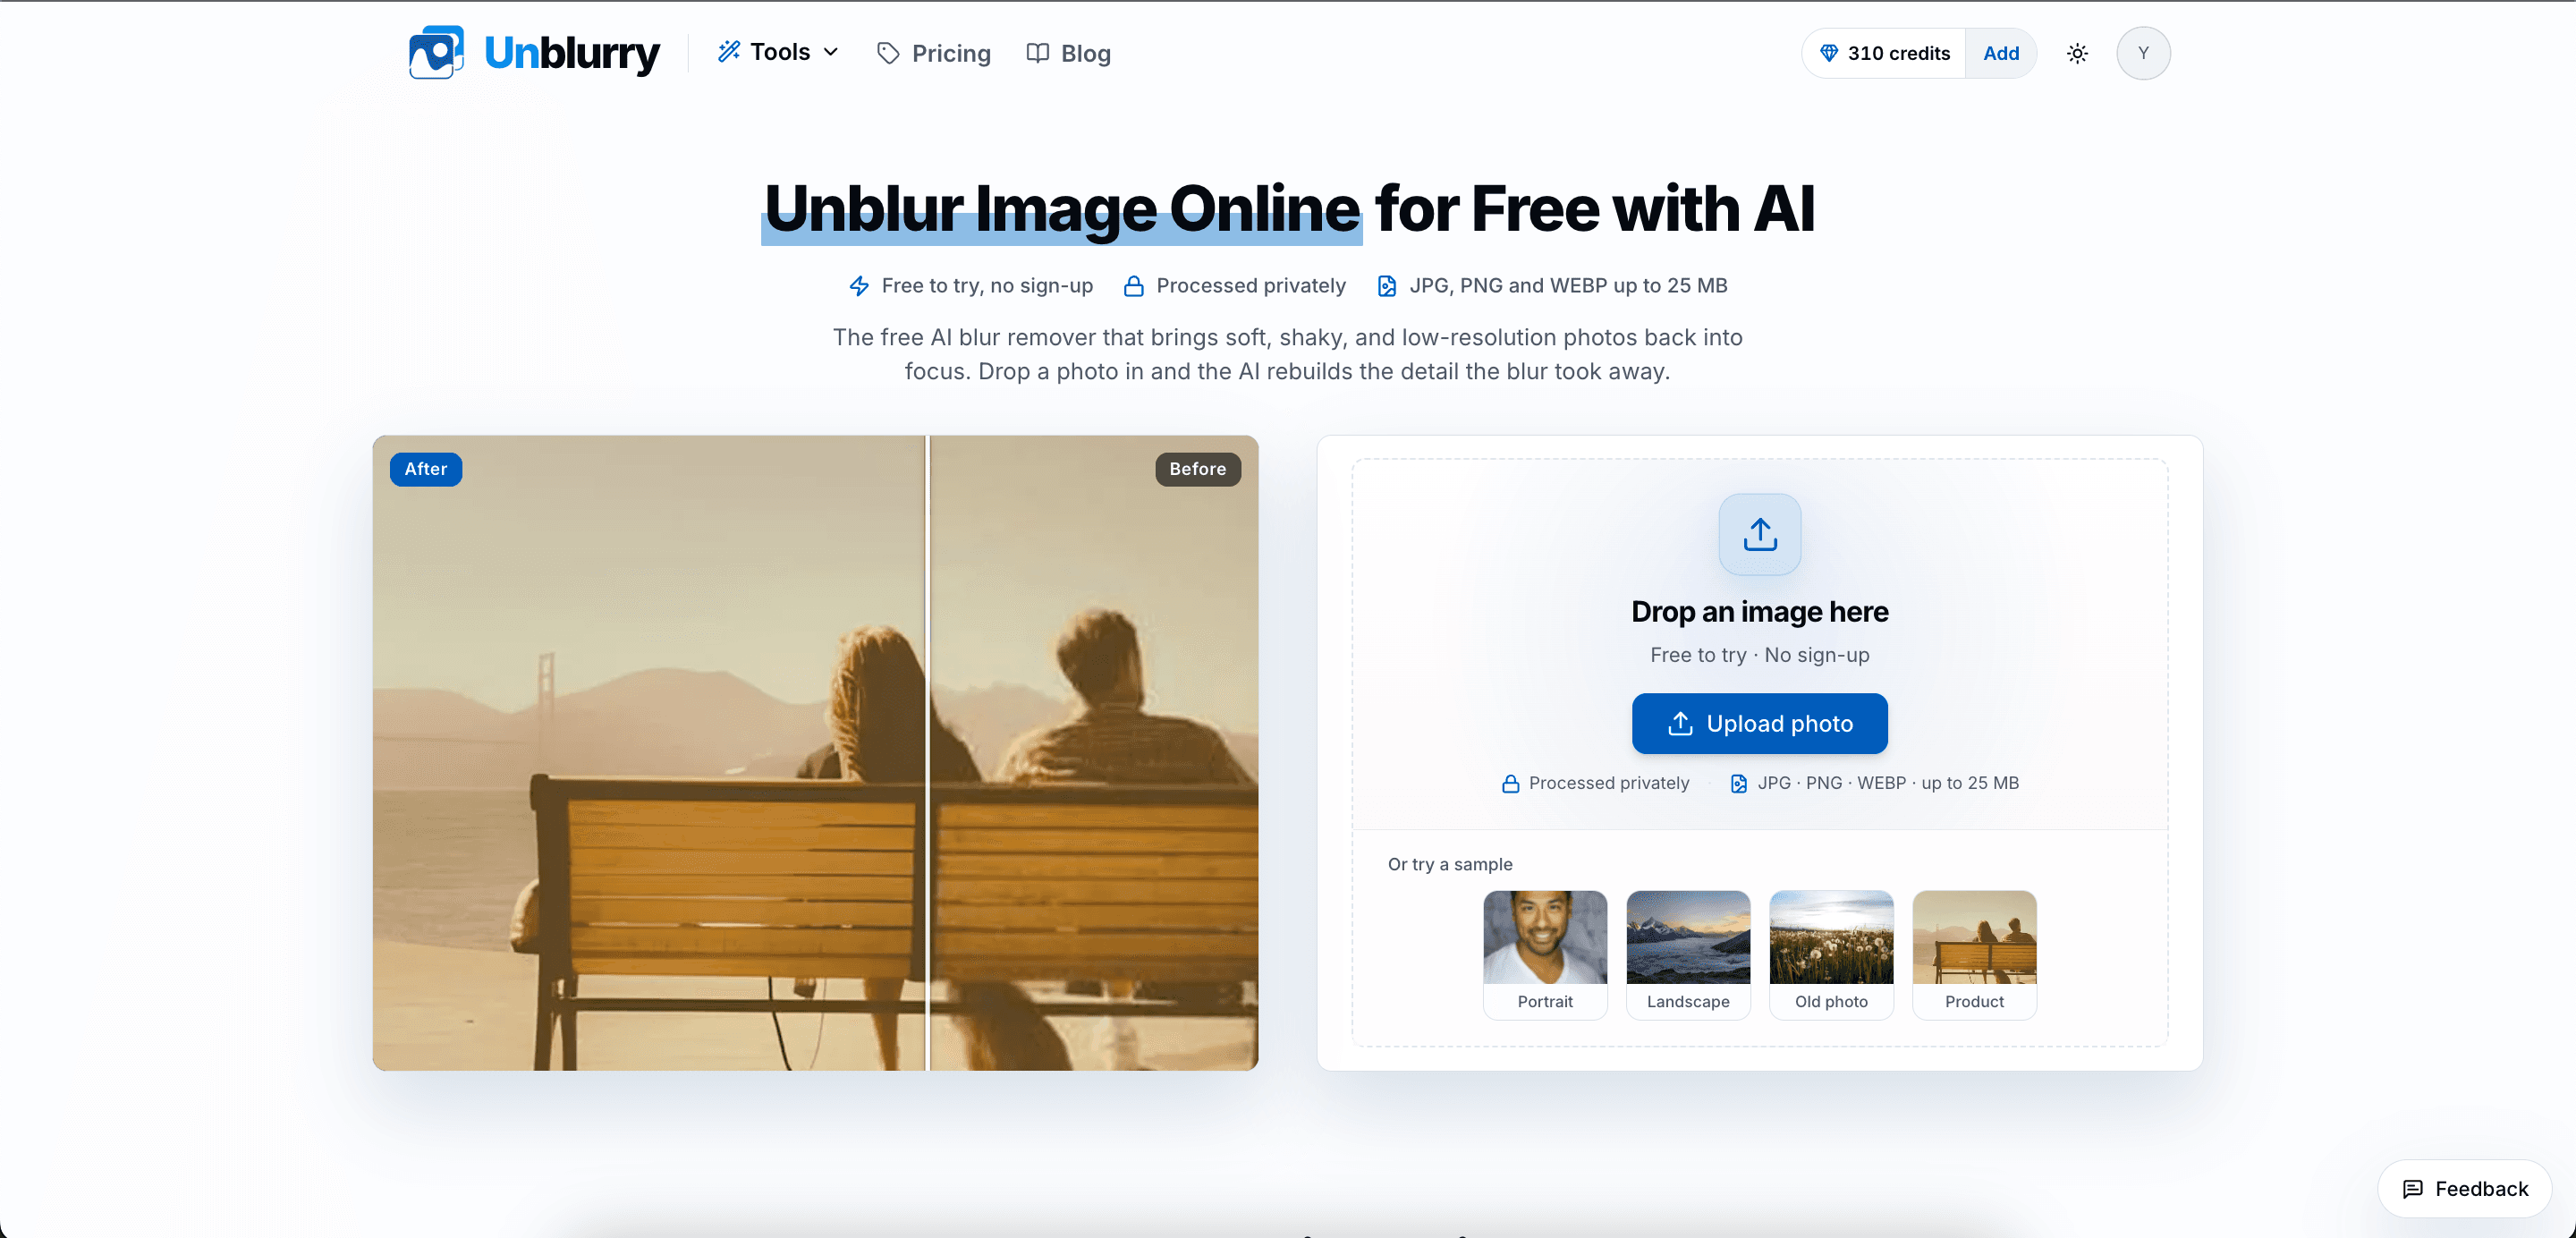Click the After label badge
The height and width of the screenshot is (1238, 2576).
[426, 469]
